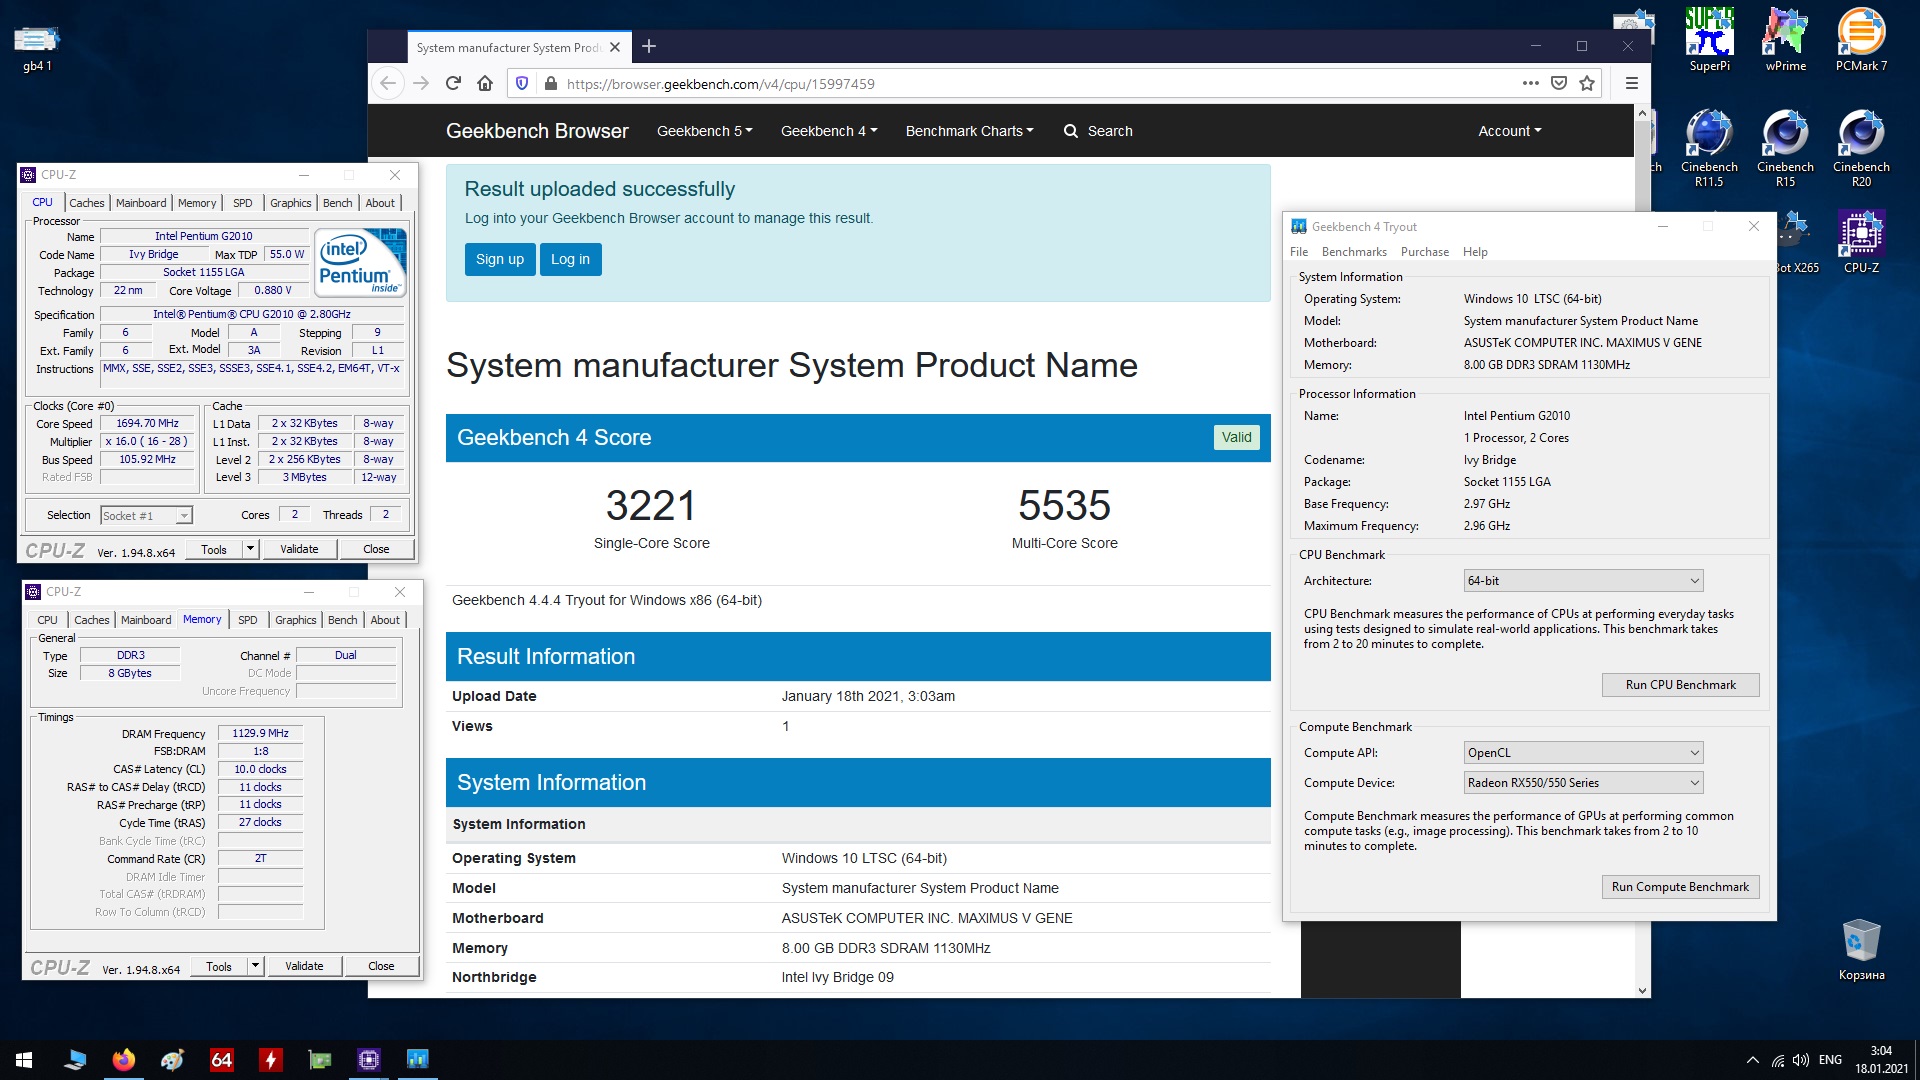Select Compute Device Radeon RX550 dropdown

tap(1583, 783)
